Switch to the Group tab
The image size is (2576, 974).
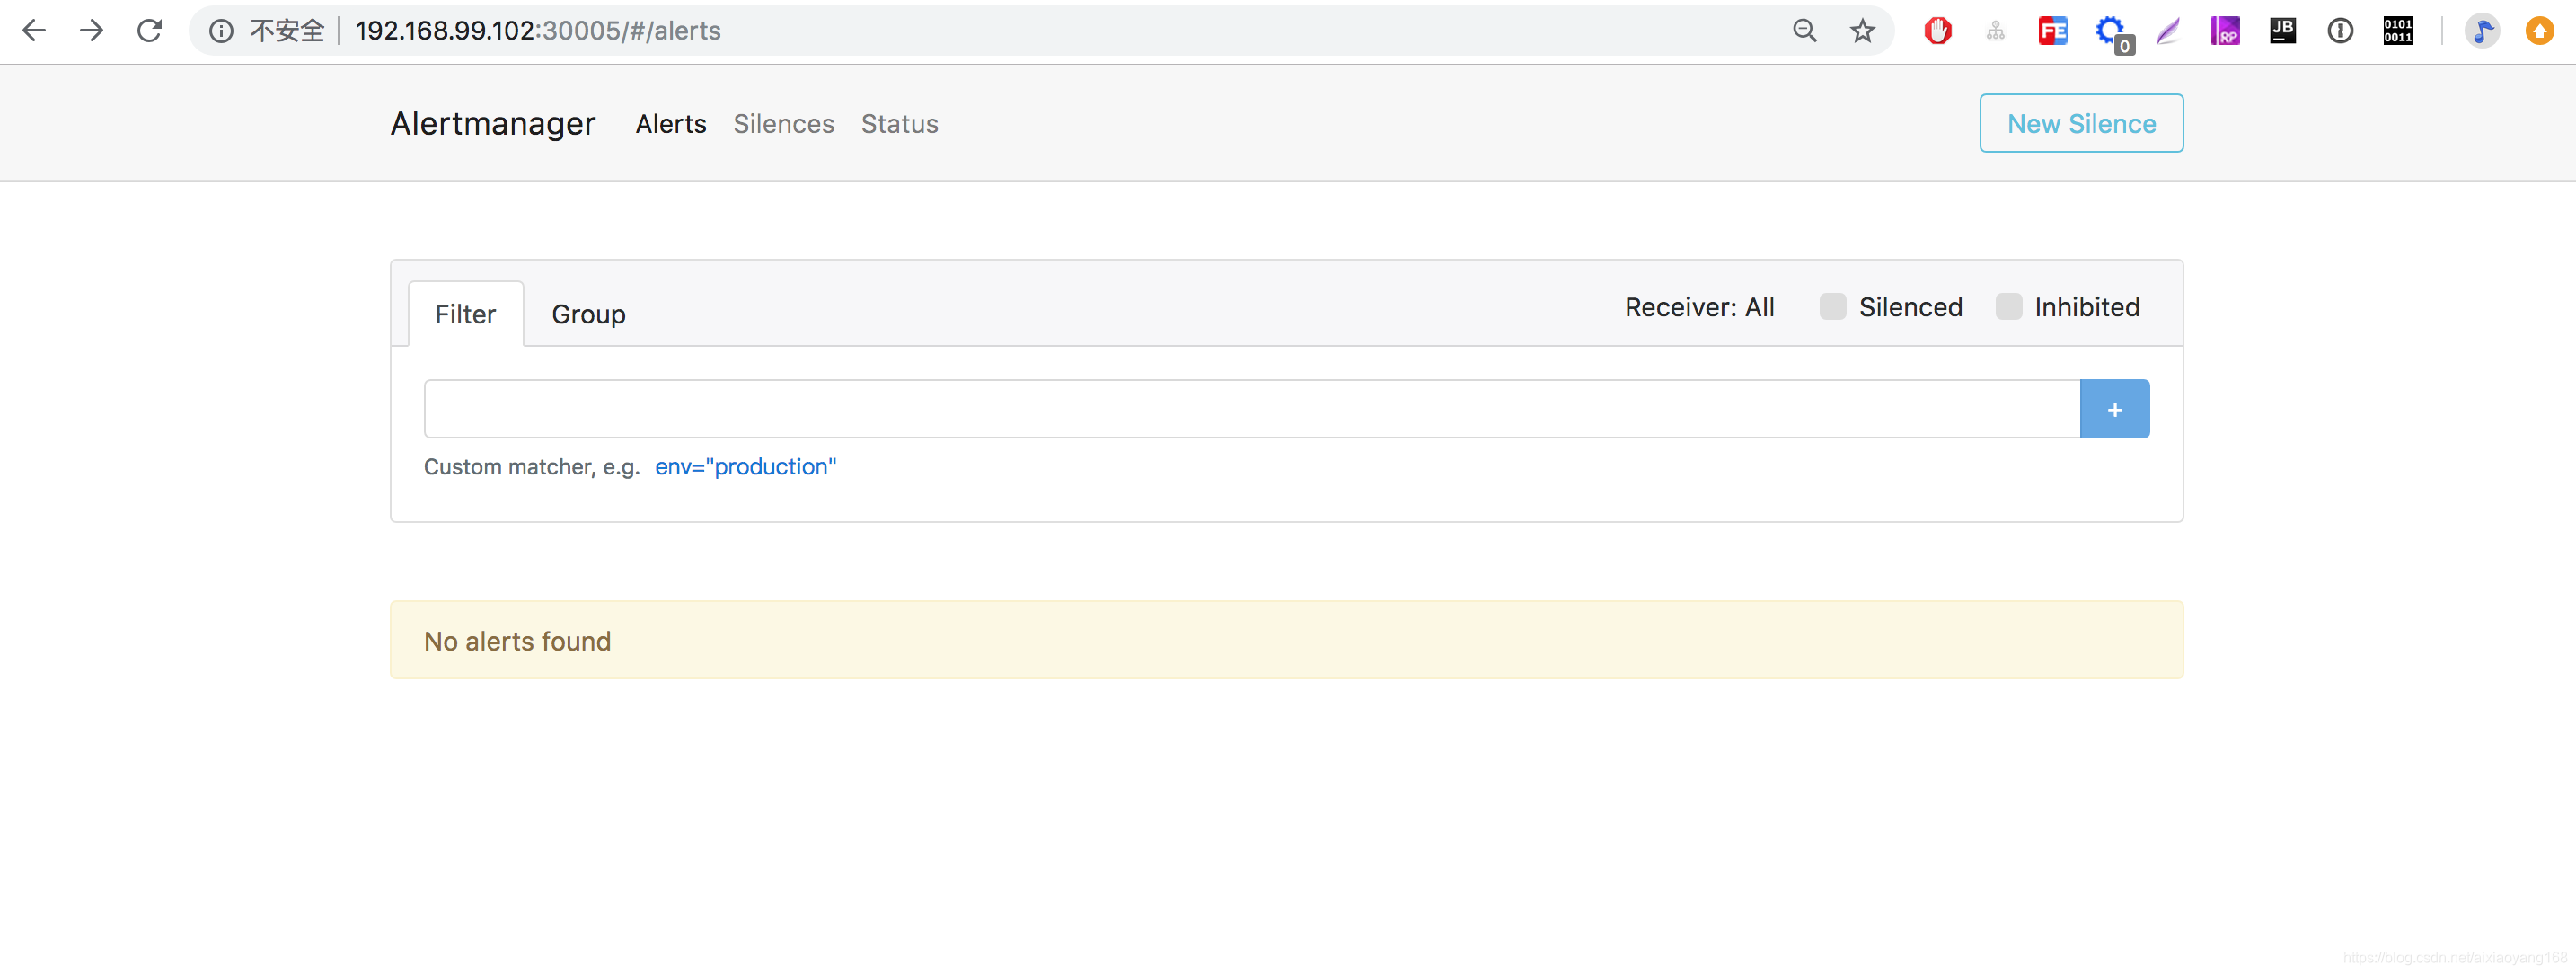587,314
